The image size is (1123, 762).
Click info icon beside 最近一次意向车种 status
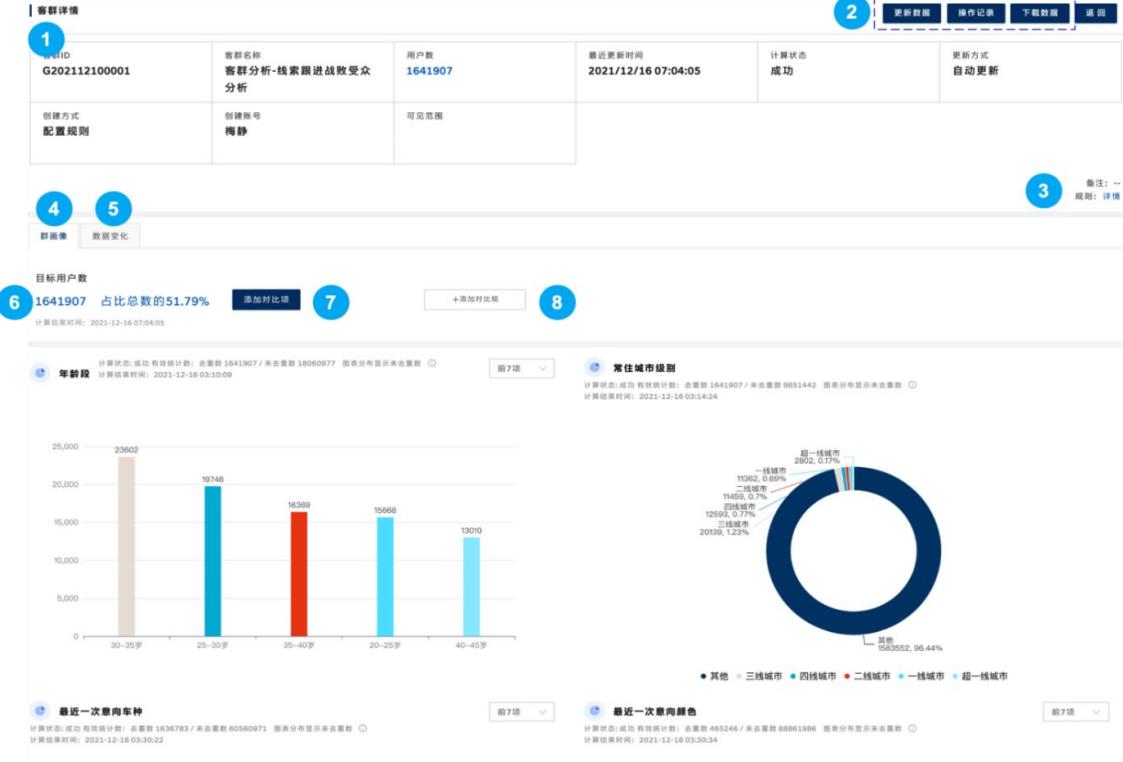361,728
